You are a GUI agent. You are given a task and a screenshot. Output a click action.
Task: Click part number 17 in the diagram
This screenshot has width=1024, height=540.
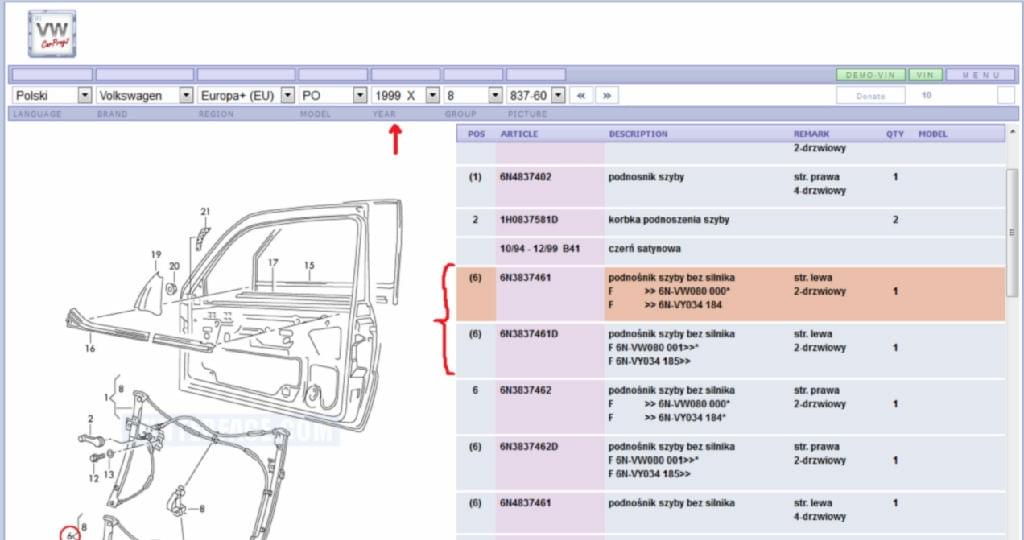[x=273, y=262]
